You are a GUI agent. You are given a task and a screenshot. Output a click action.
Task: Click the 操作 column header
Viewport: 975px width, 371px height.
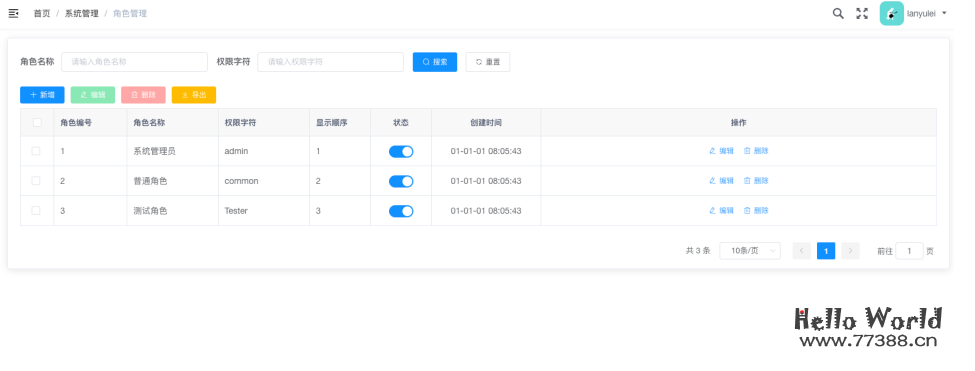(739, 123)
